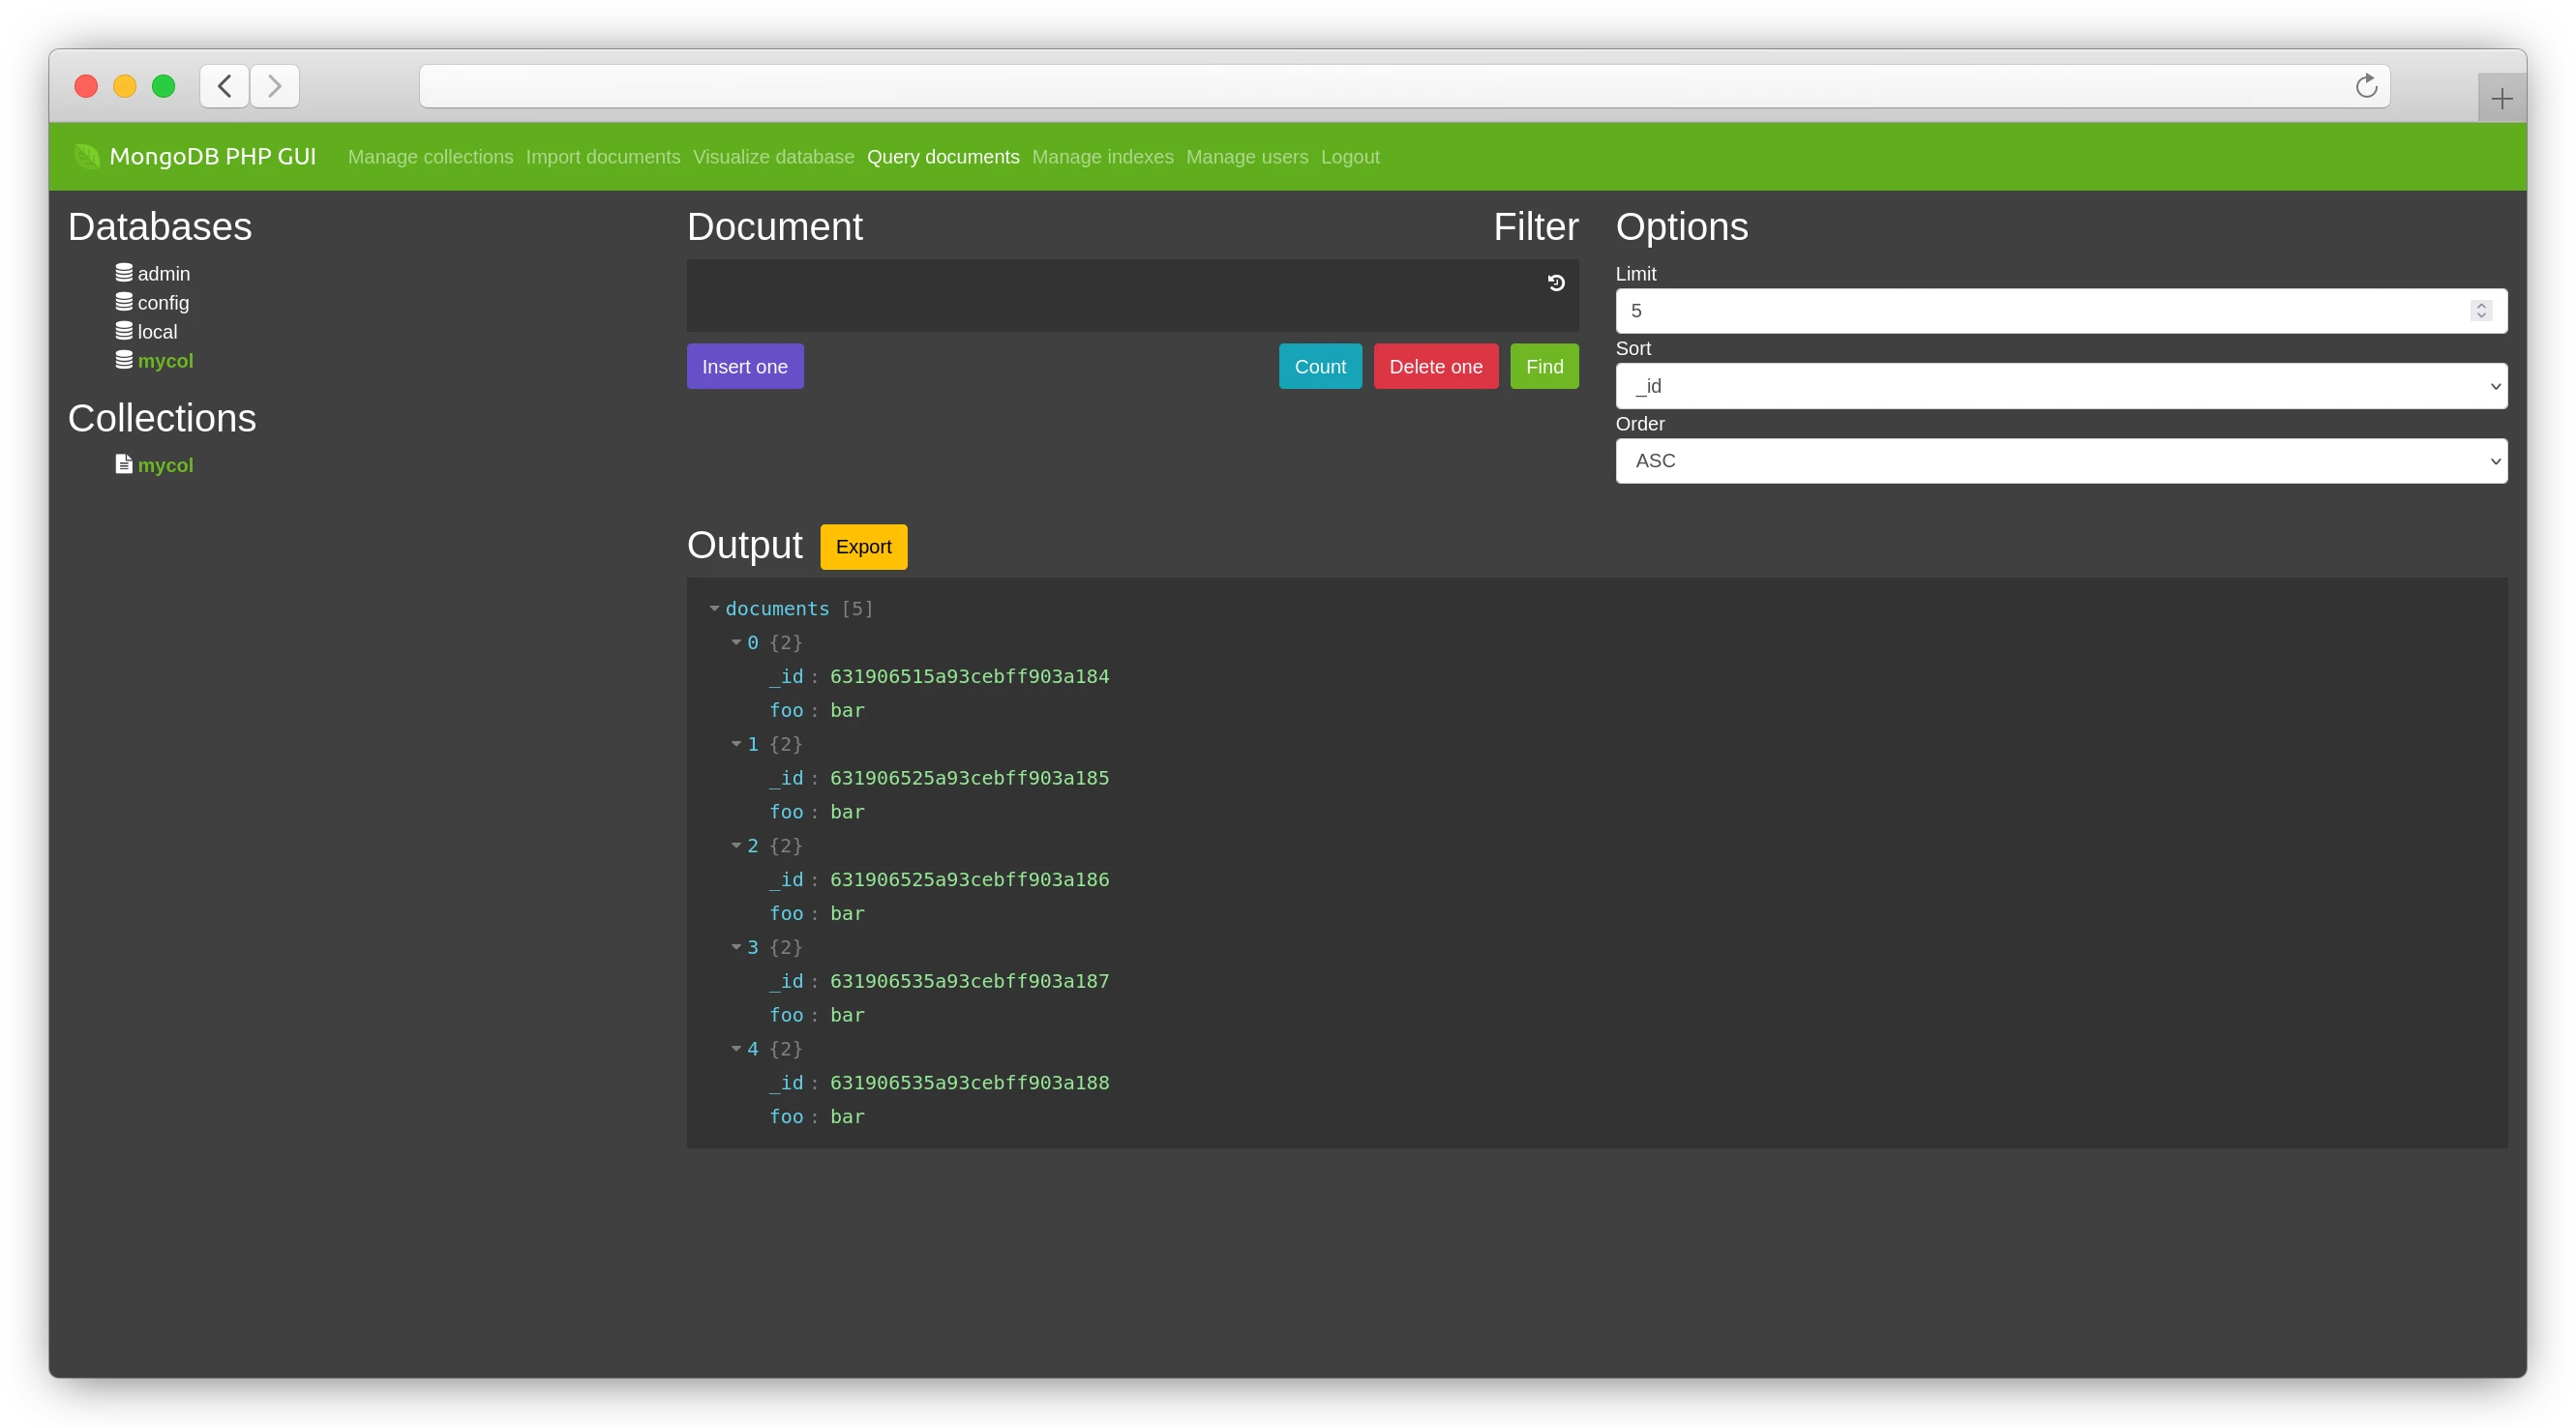The height and width of the screenshot is (1427, 2576).
Task: Open the Sort dropdown showing _id
Action: coord(2062,386)
